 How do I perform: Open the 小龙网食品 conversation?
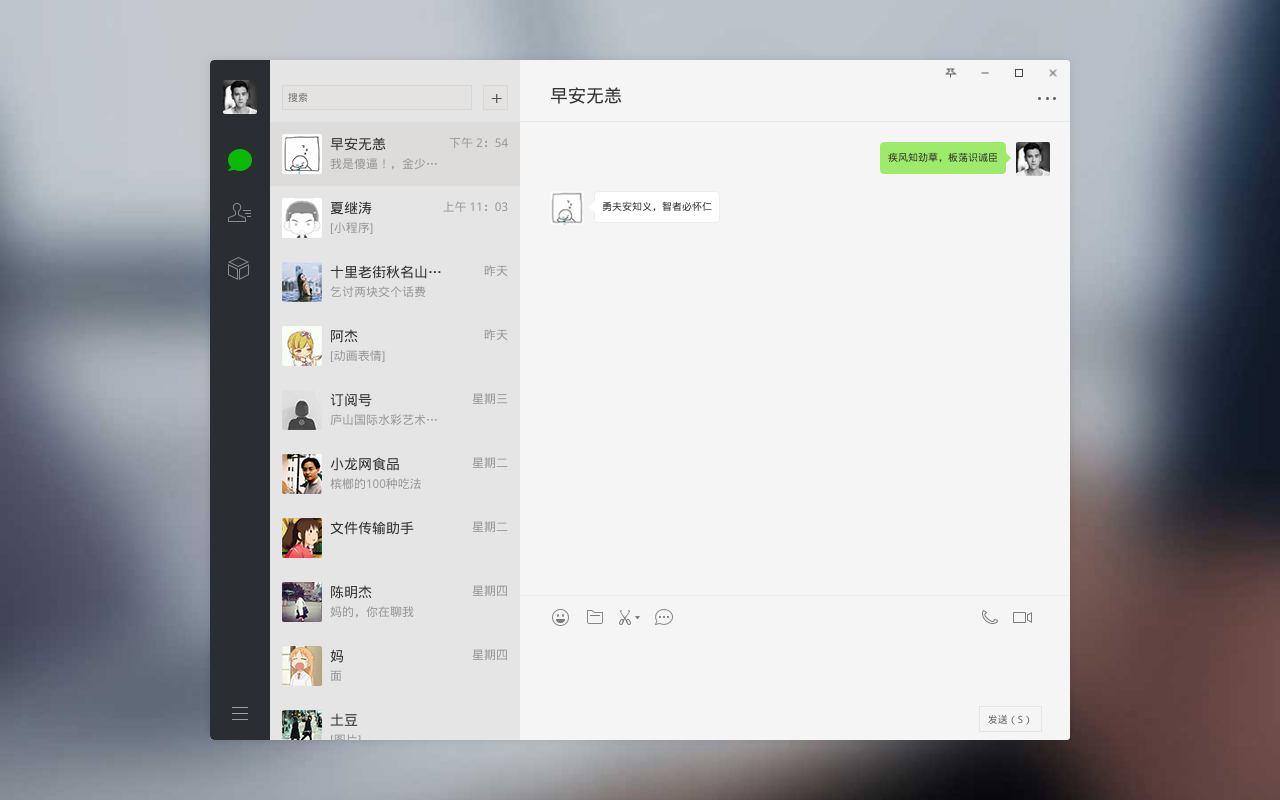395,474
